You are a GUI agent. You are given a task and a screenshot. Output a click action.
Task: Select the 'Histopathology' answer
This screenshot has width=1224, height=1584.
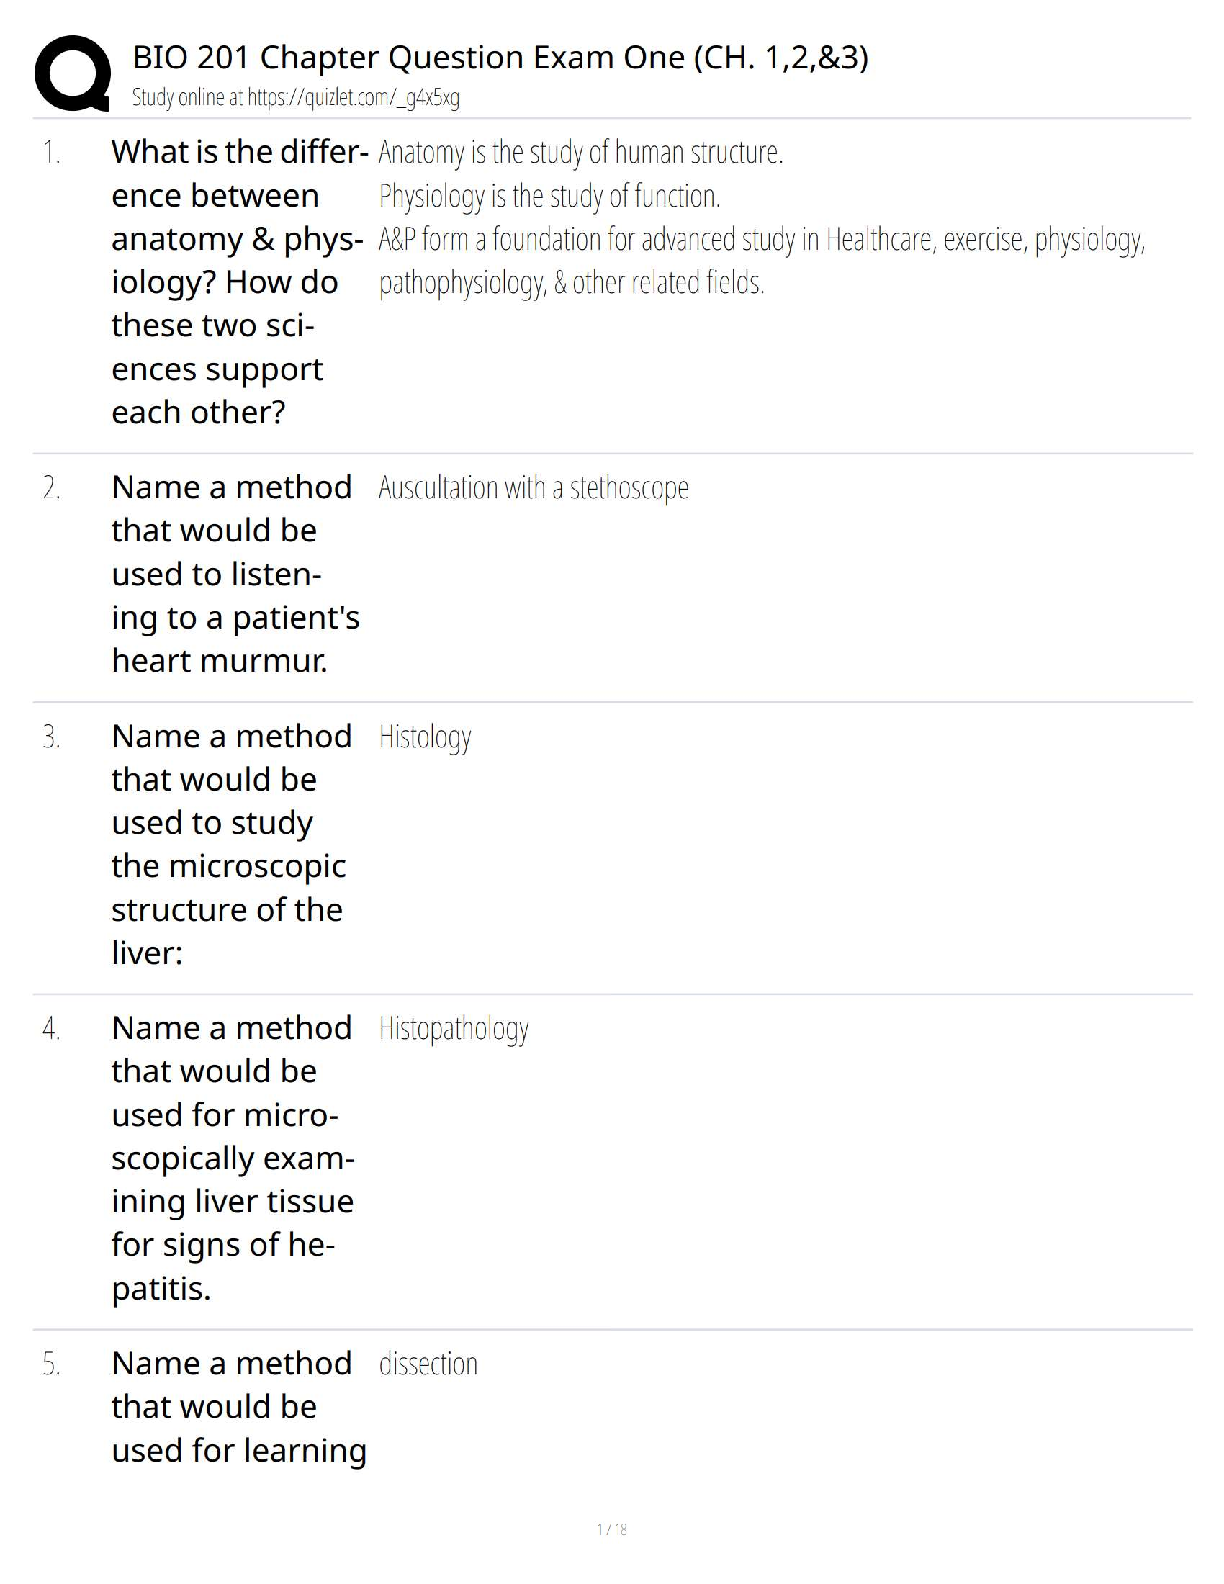[453, 1029]
